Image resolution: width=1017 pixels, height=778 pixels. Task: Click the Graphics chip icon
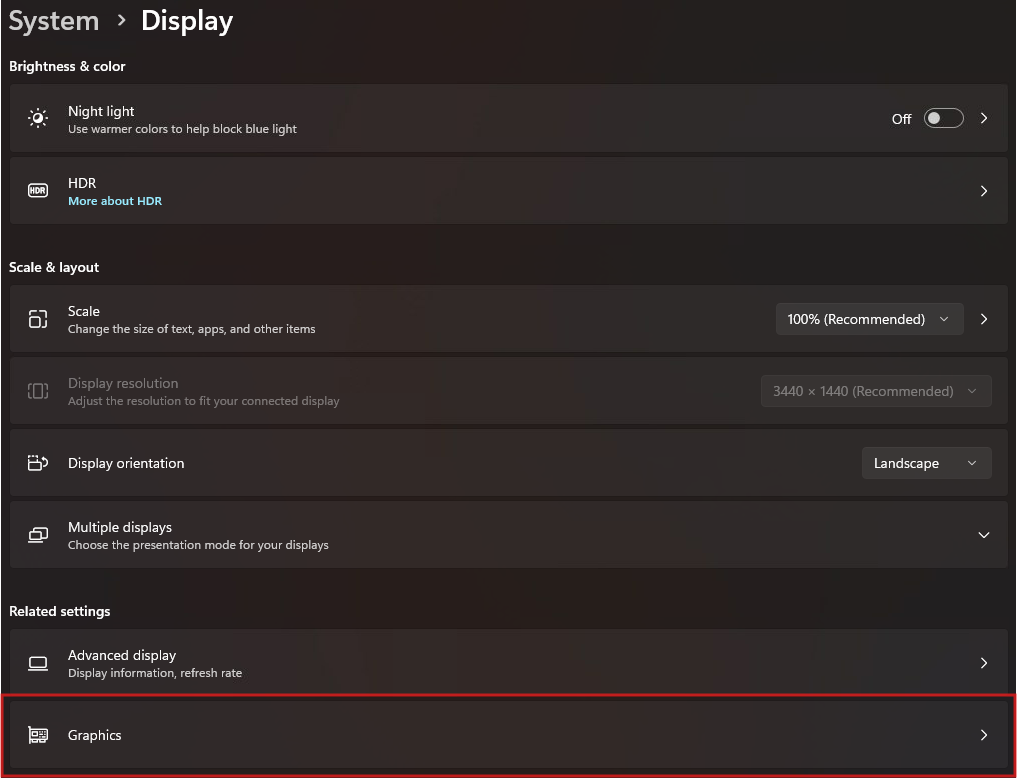coord(37,734)
